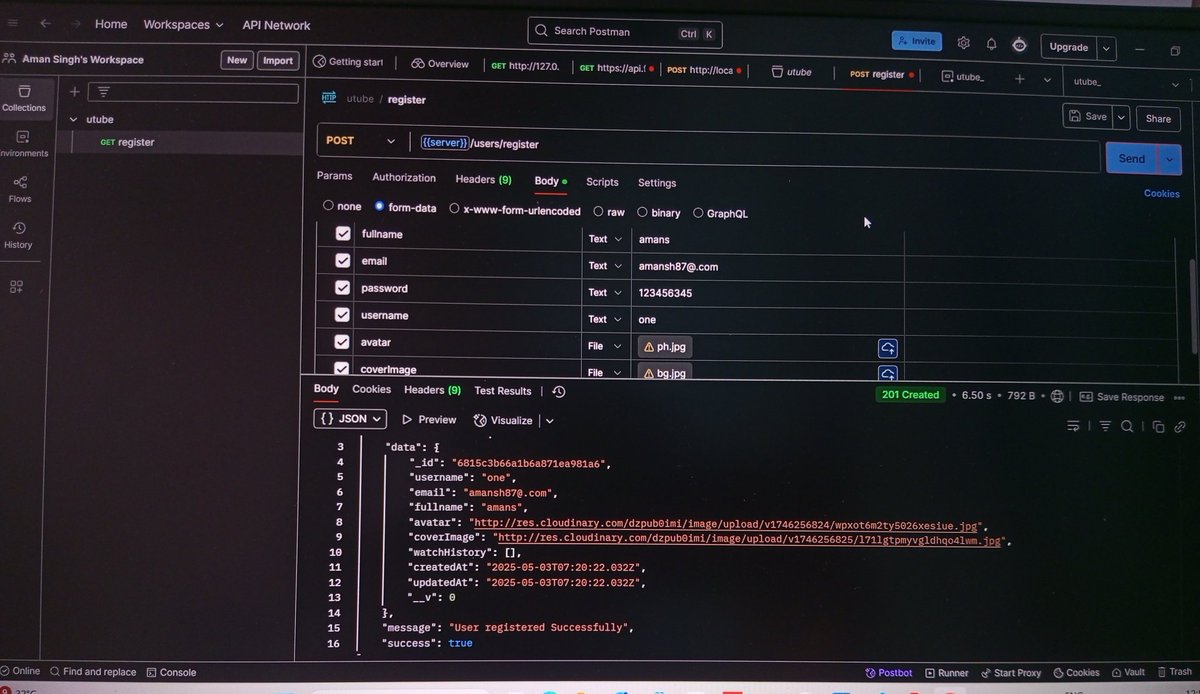1200x694 pixels.
Task: Open the Send button arrow dropdown
Action: (x=1171, y=160)
